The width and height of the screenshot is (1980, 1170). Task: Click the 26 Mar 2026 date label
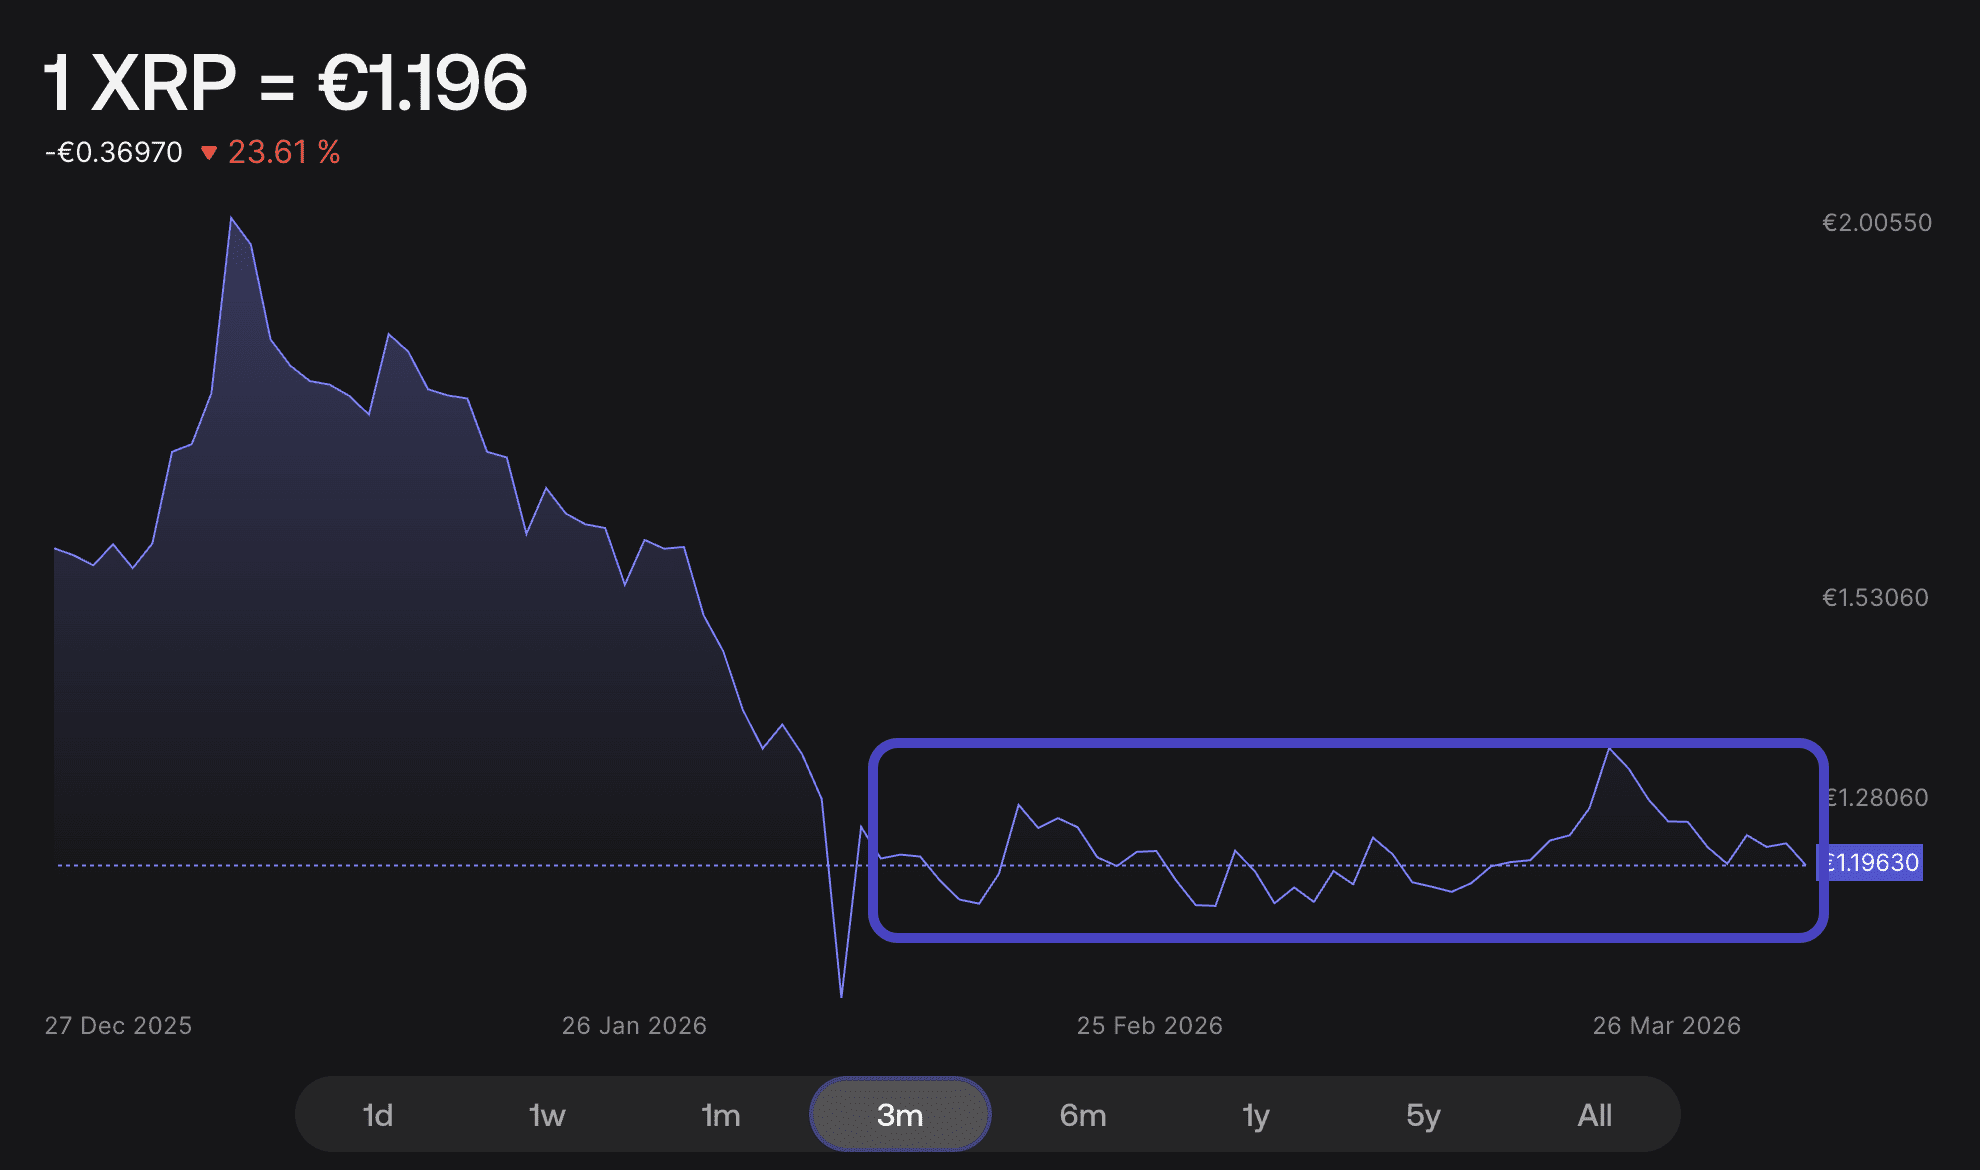pyautogui.click(x=1666, y=1025)
